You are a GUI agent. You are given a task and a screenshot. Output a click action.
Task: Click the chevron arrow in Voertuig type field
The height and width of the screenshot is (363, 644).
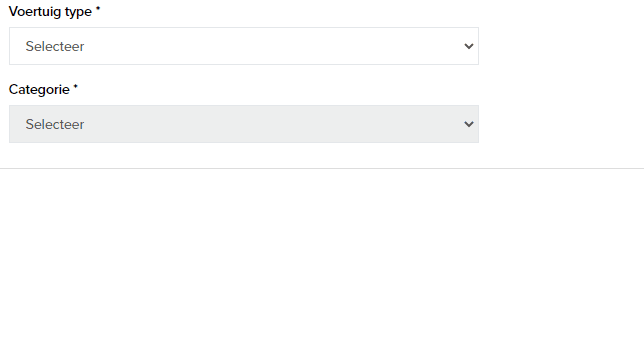pyautogui.click(x=469, y=46)
